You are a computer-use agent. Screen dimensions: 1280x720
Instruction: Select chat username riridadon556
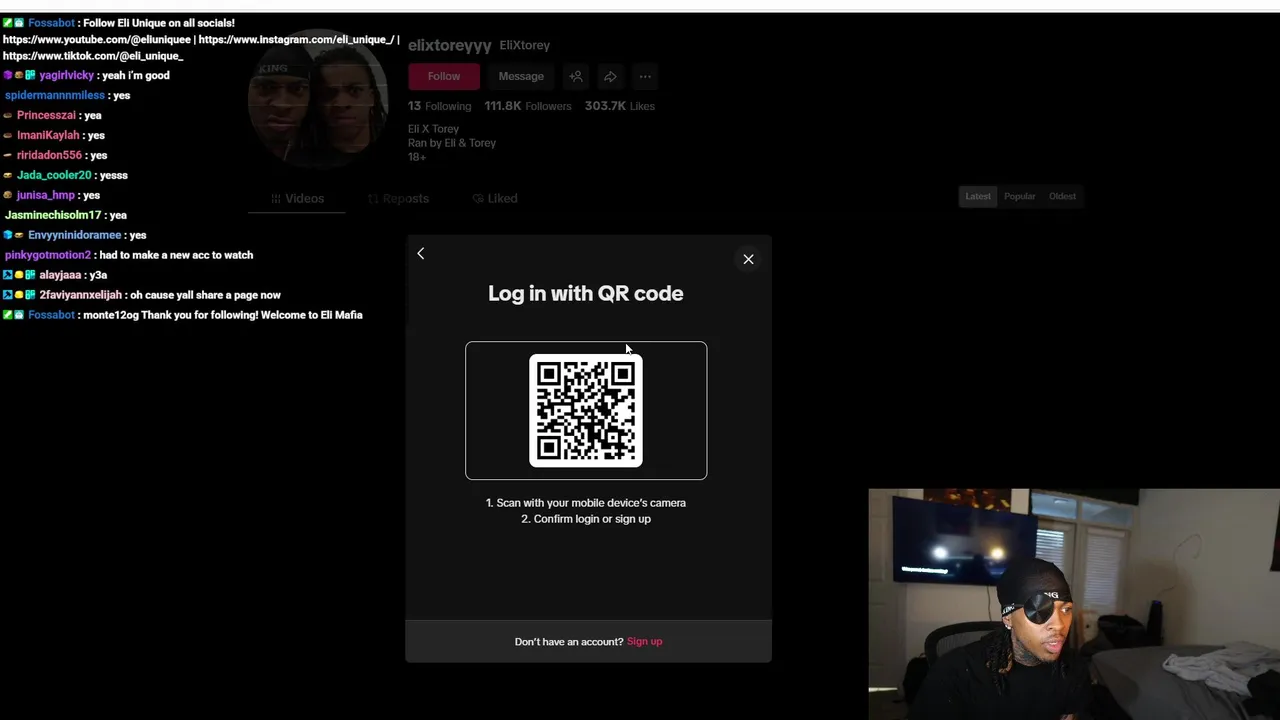coord(49,155)
